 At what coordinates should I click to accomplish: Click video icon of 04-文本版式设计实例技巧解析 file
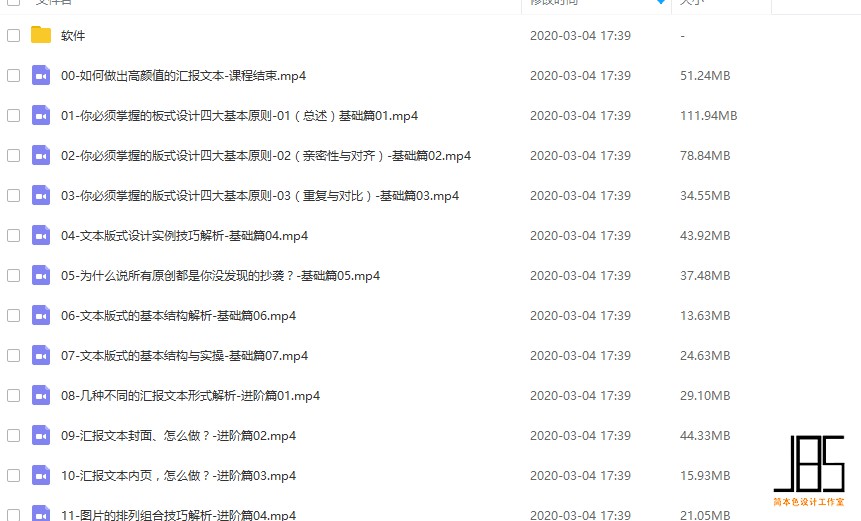41,236
